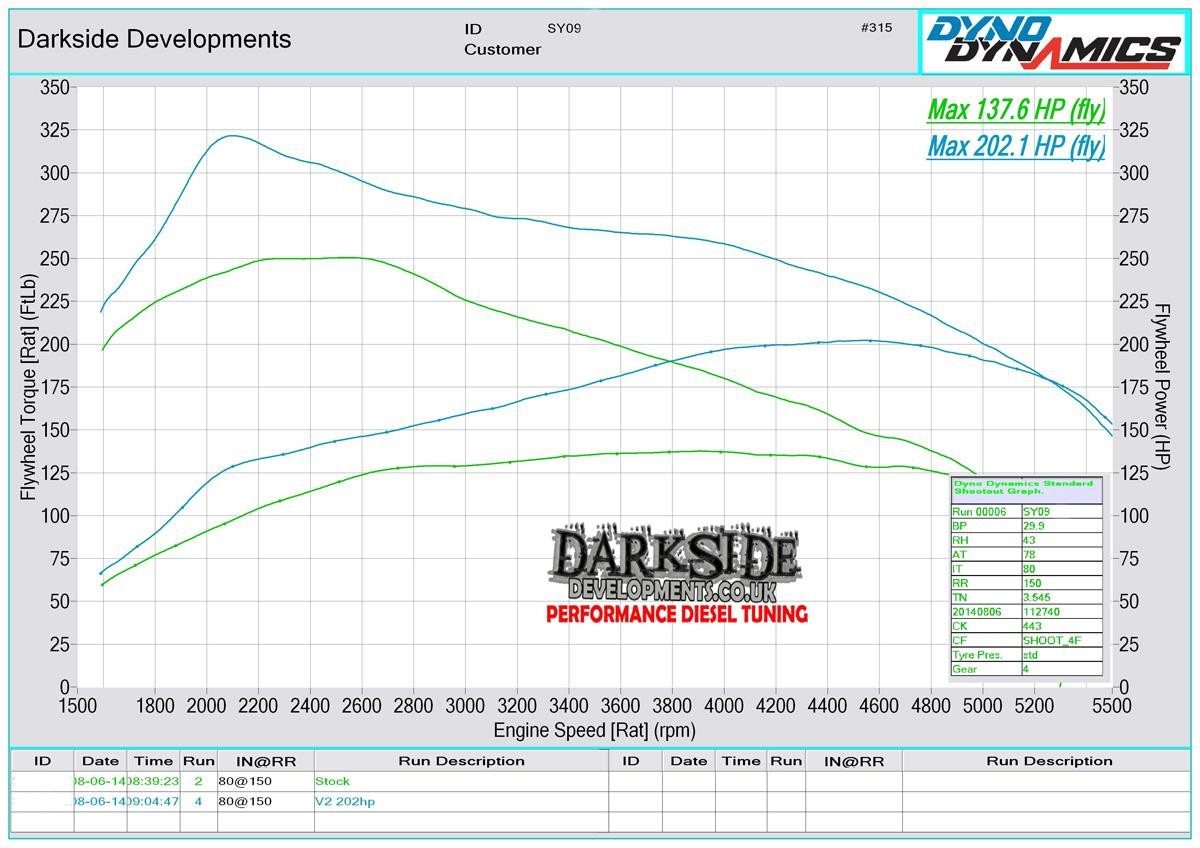1200x848 pixels.
Task: Select the Stock run description row
Action: pyautogui.click(x=460, y=781)
